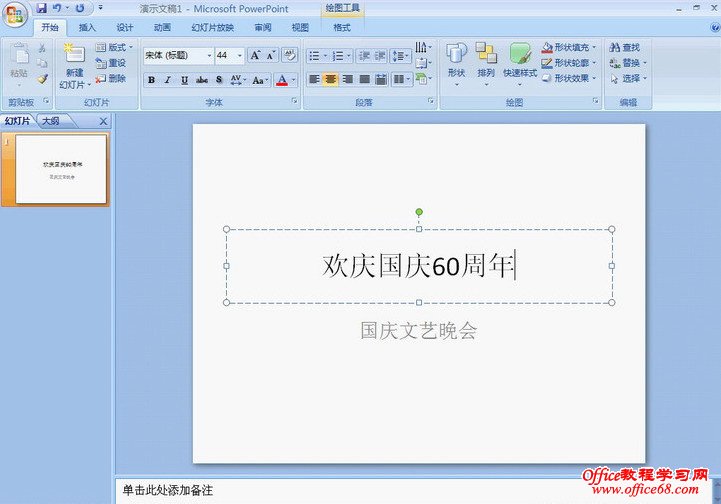
Task: Switch to the 大纲 (Outline) pane tab
Action: coord(51,121)
